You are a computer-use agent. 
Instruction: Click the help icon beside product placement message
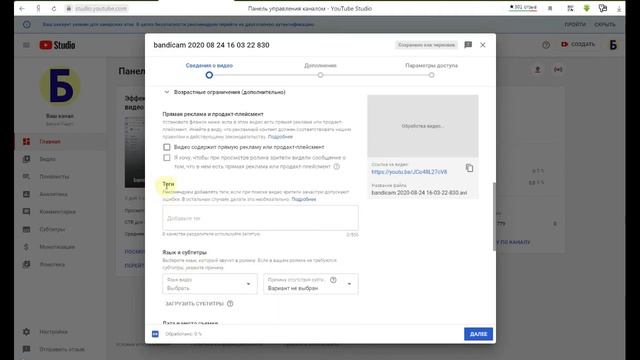(337, 167)
